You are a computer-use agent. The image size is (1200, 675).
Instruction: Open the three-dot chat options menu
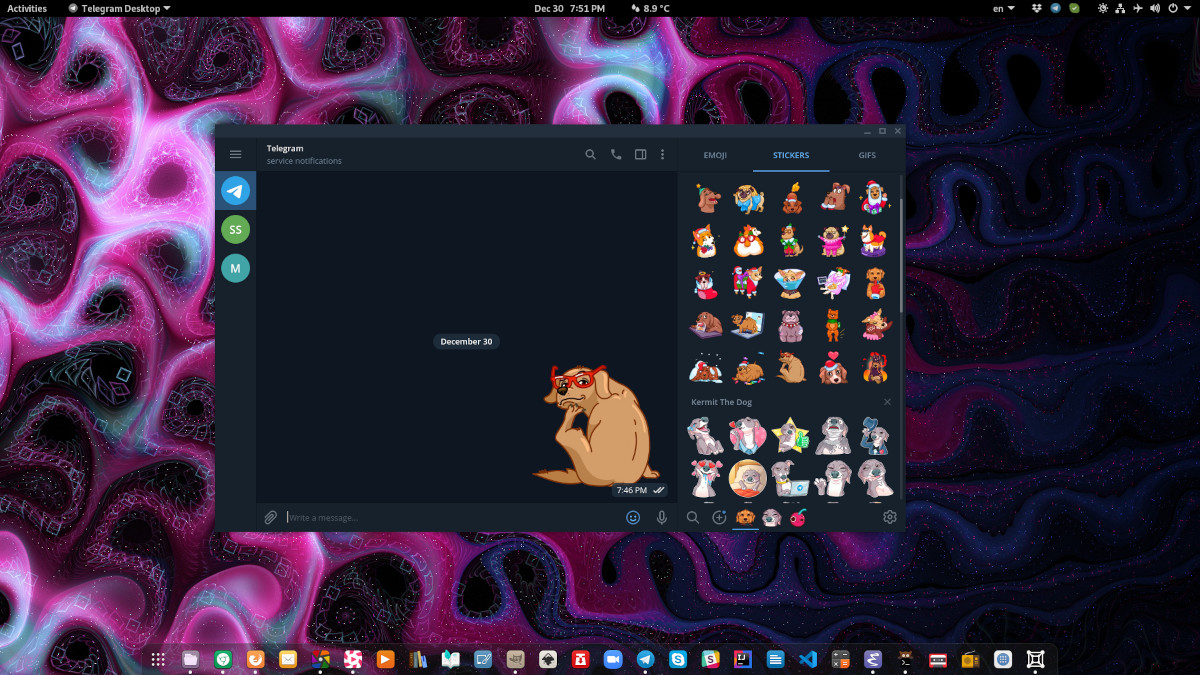coord(664,154)
